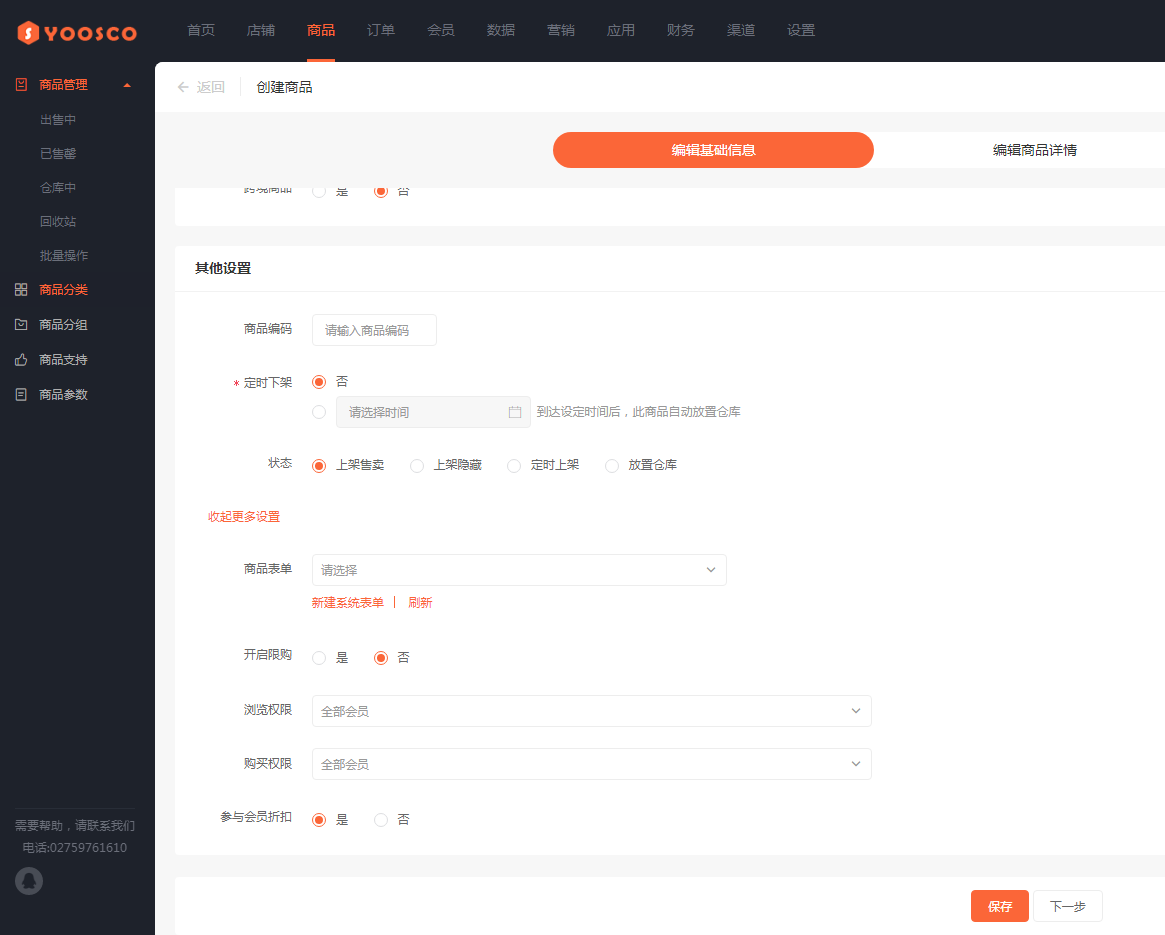Select 否 for the cross-border option
The width and height of the screenshot is (1165, 935).
point(381,192)
